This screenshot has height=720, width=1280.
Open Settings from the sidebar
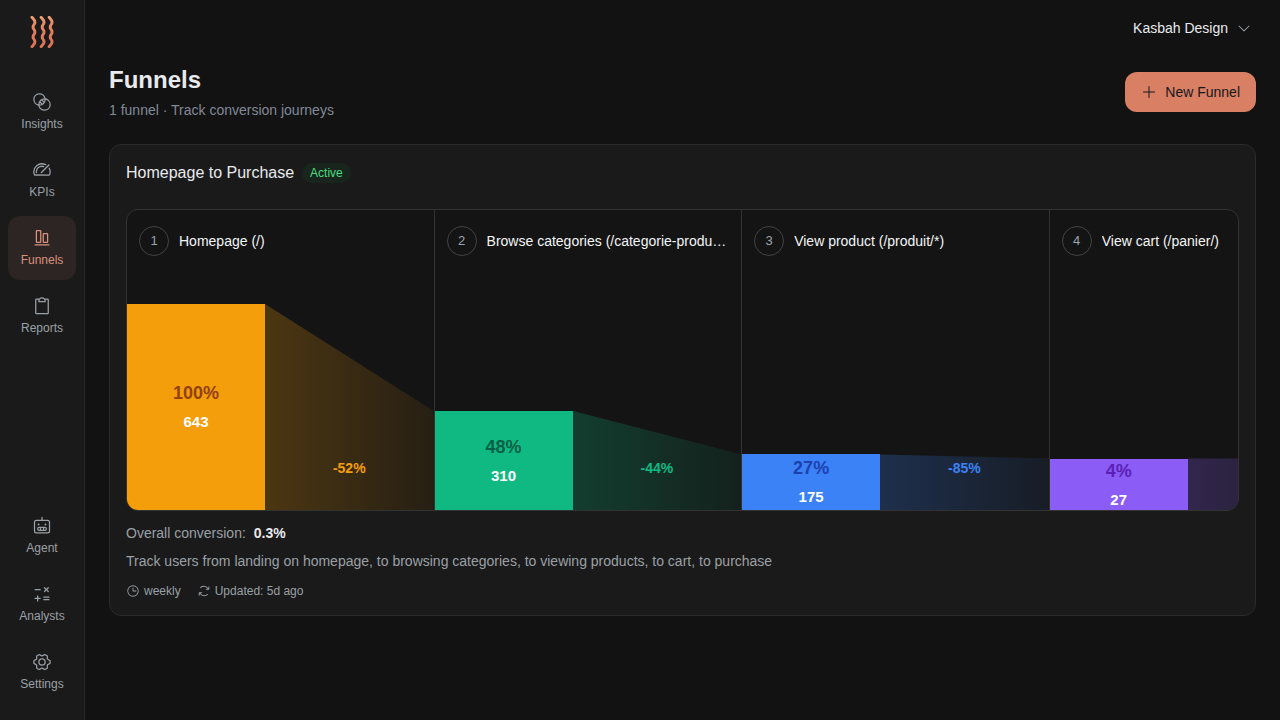click(41, 671)
